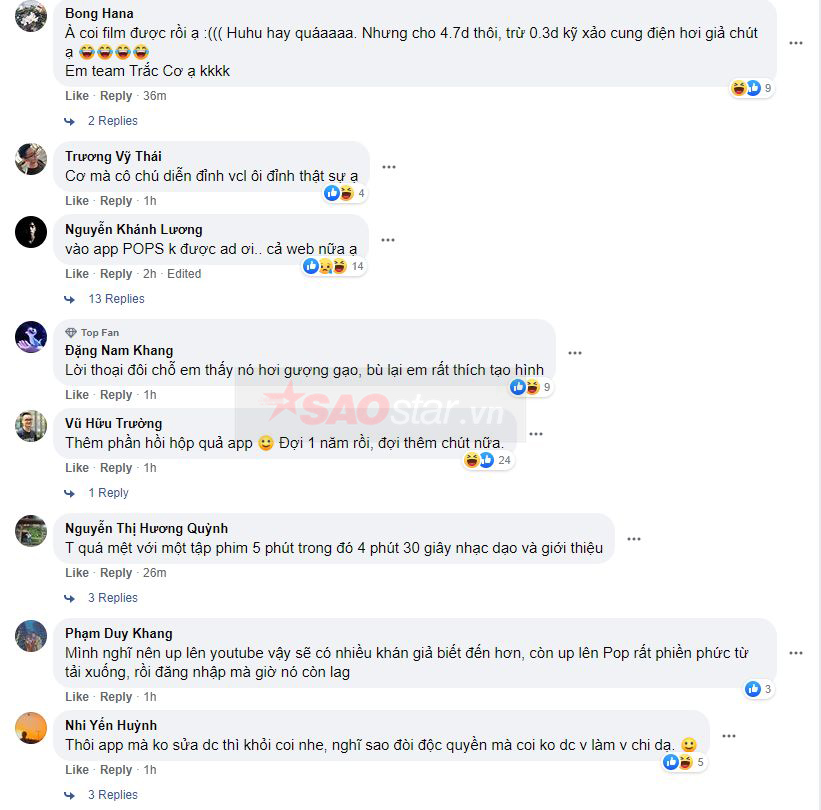Image resolution: width=821 pixels, height=810 pixels.
Task: Like Nhi Yến Huỳnh's comment
Action: 76,770
